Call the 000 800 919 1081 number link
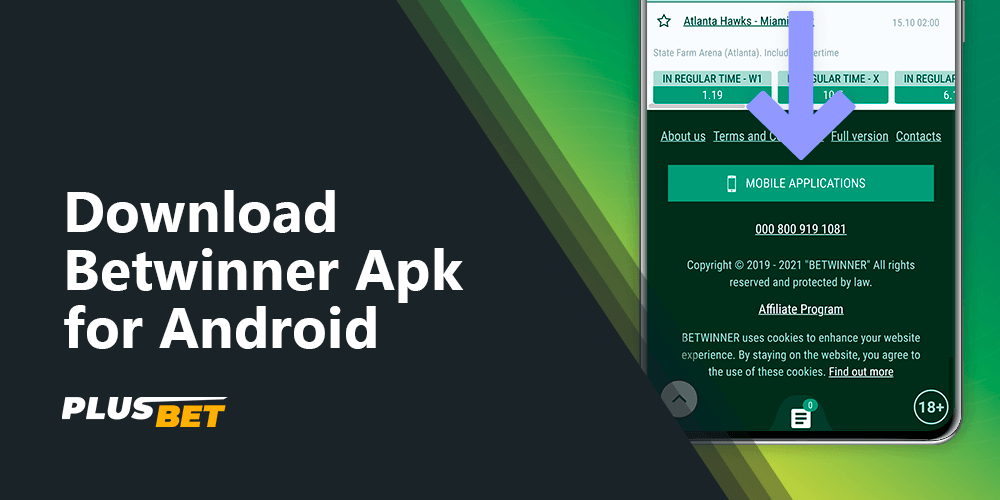 (801, 229)
